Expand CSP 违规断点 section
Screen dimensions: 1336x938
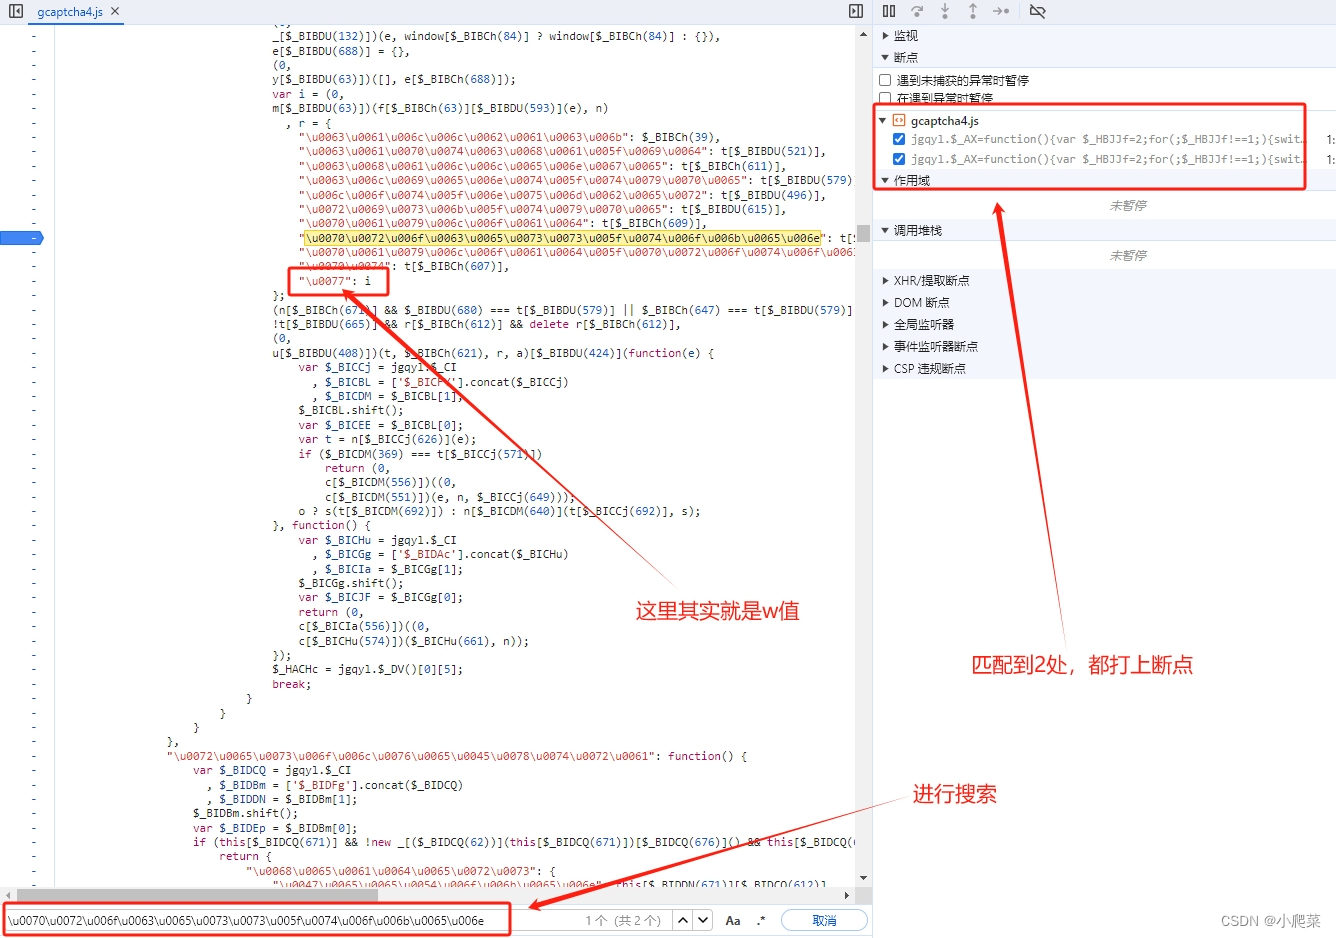click(x=885, y=368)
